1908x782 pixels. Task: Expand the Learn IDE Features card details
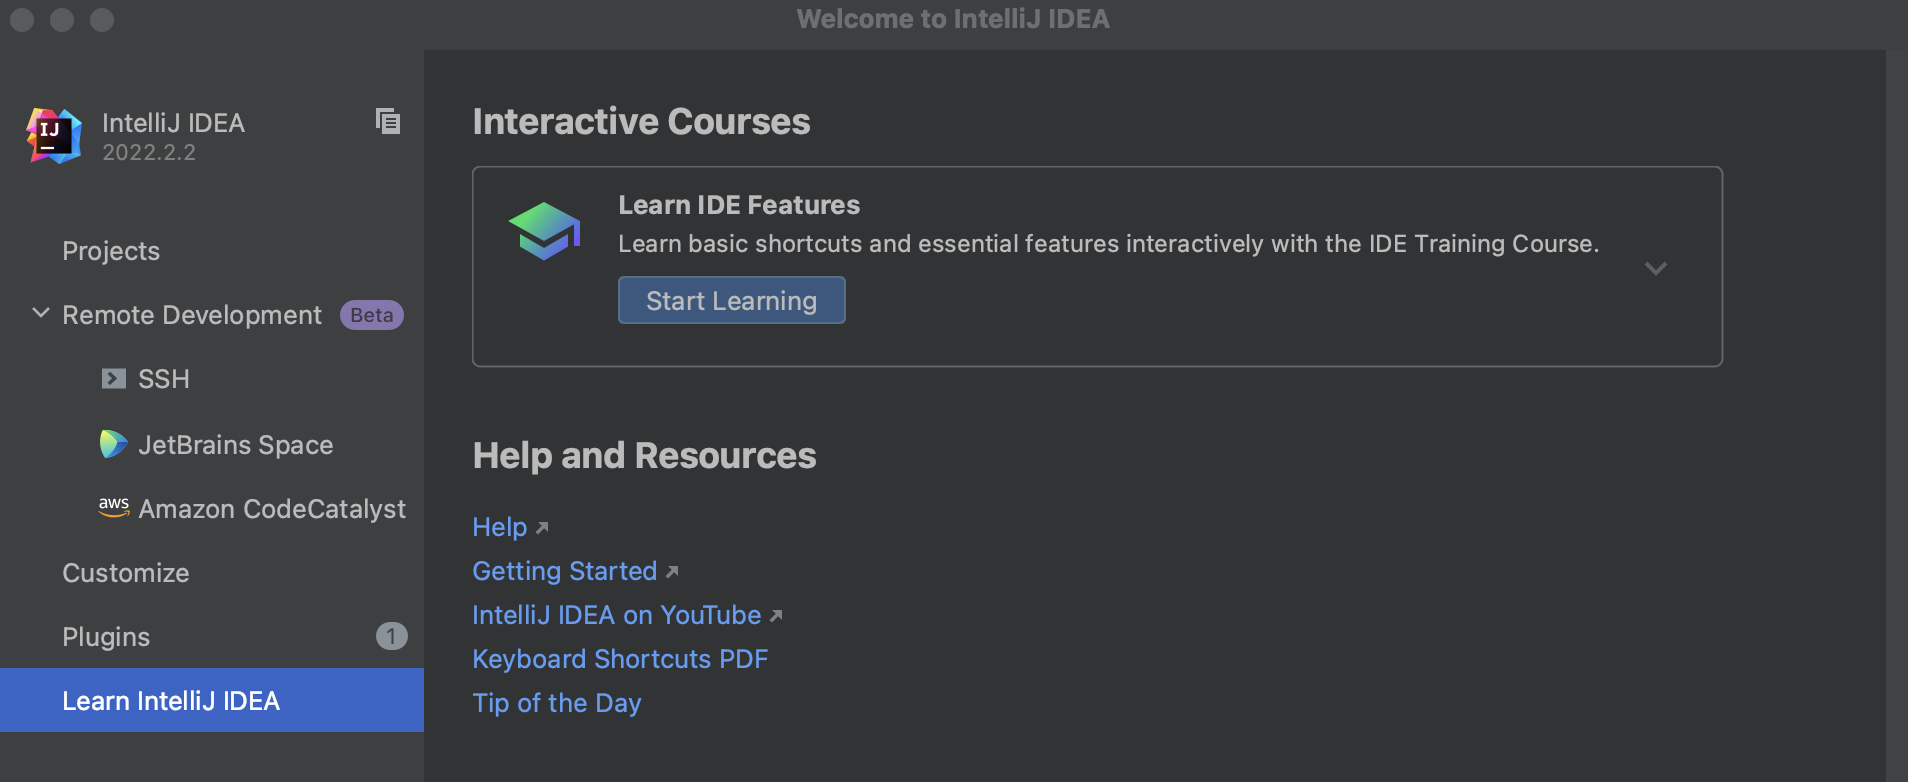[1656, 268]
